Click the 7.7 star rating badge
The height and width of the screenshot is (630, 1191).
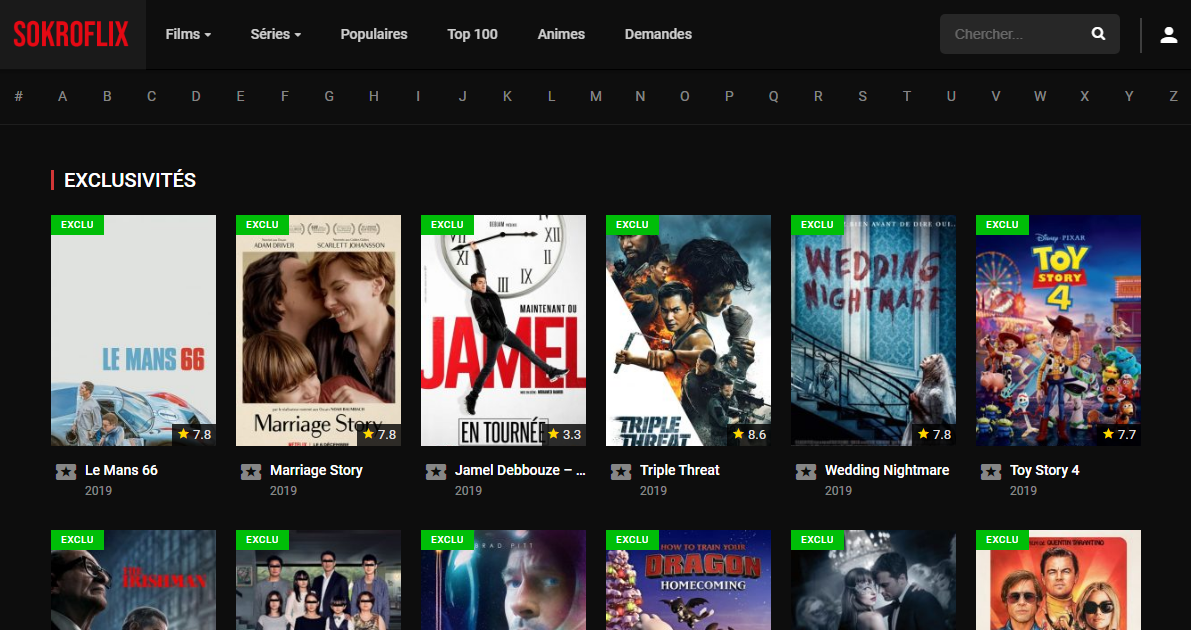point(1119,435)
